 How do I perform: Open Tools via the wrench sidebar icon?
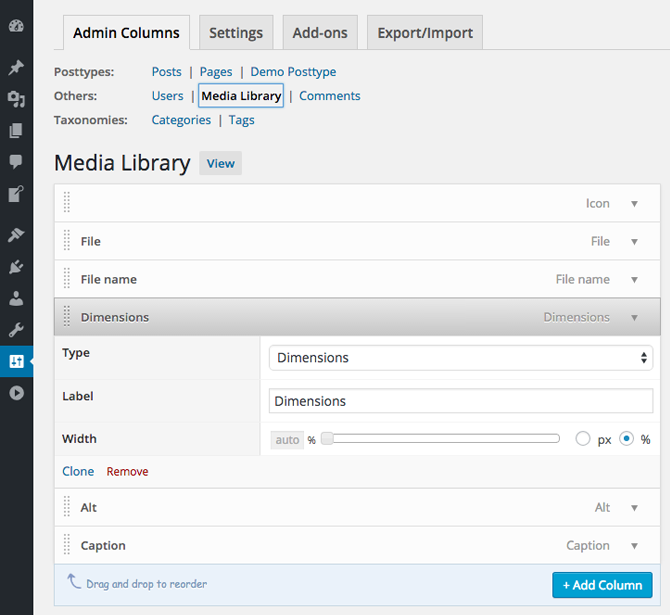[16, 330]
